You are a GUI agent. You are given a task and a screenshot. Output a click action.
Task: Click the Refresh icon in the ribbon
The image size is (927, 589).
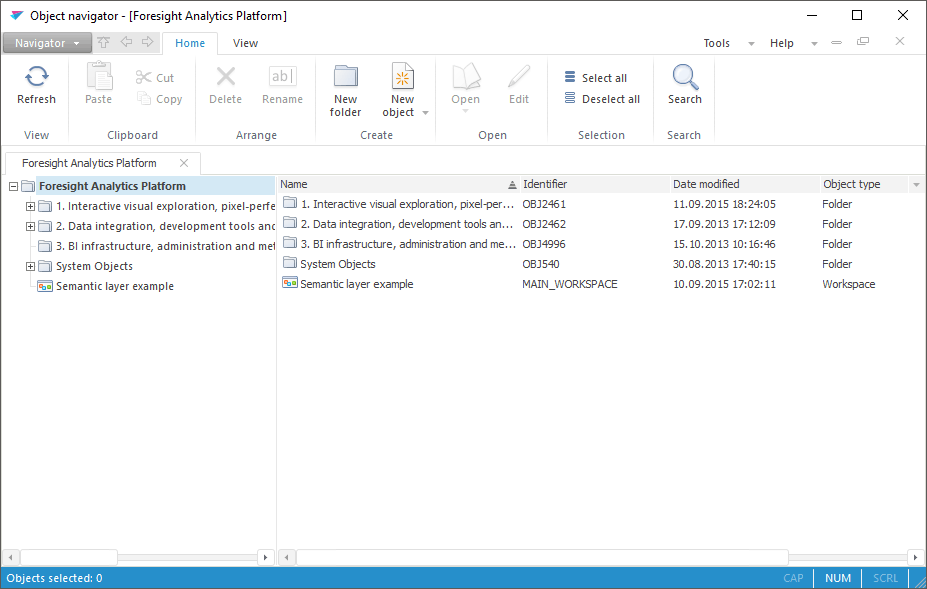pyautogui.click(x=37, y=76)
